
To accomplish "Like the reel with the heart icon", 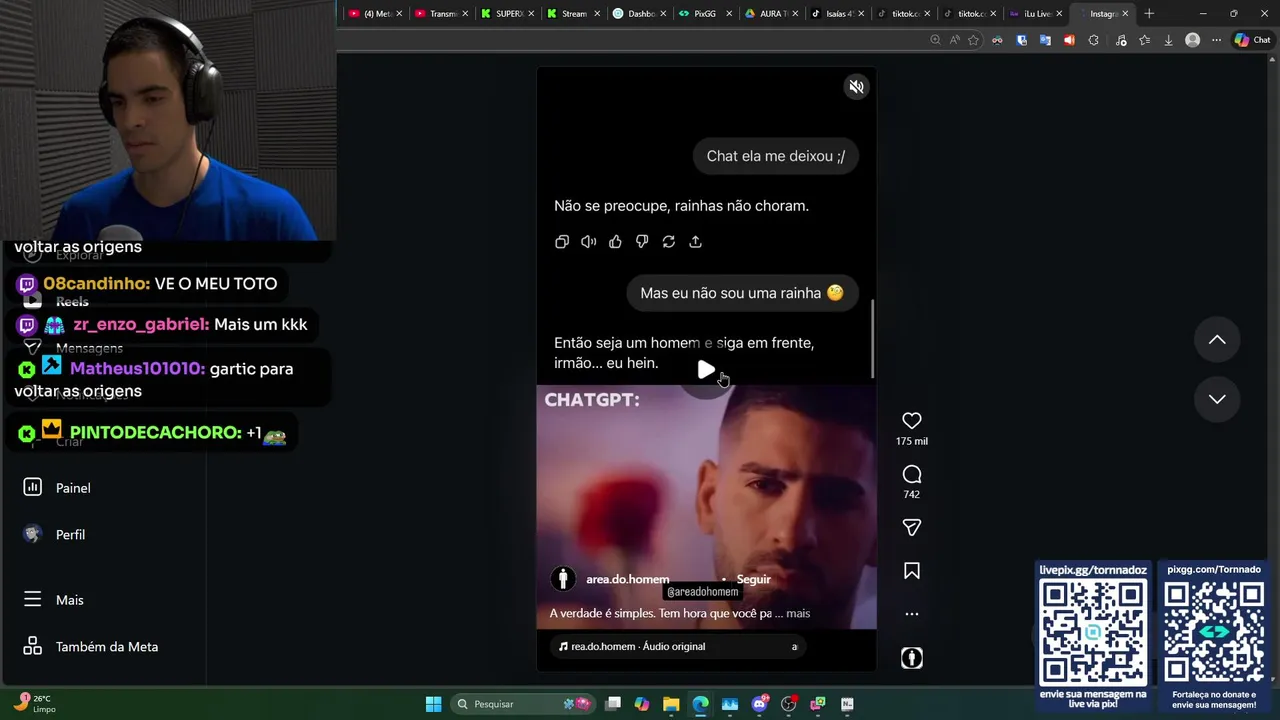I will point(912,421).
